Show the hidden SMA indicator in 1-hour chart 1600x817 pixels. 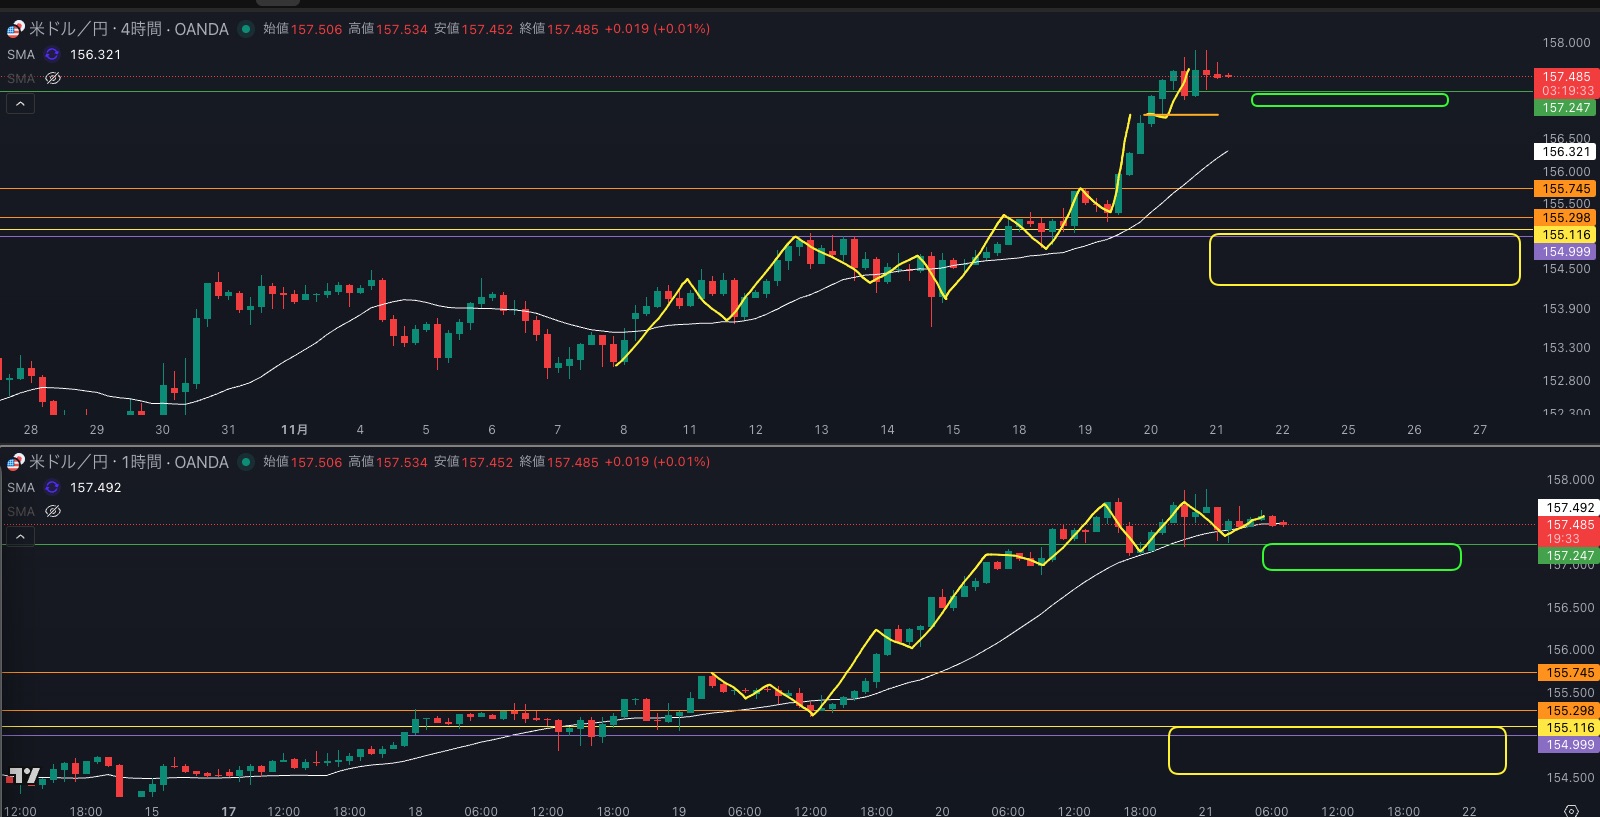click(53, 511)
